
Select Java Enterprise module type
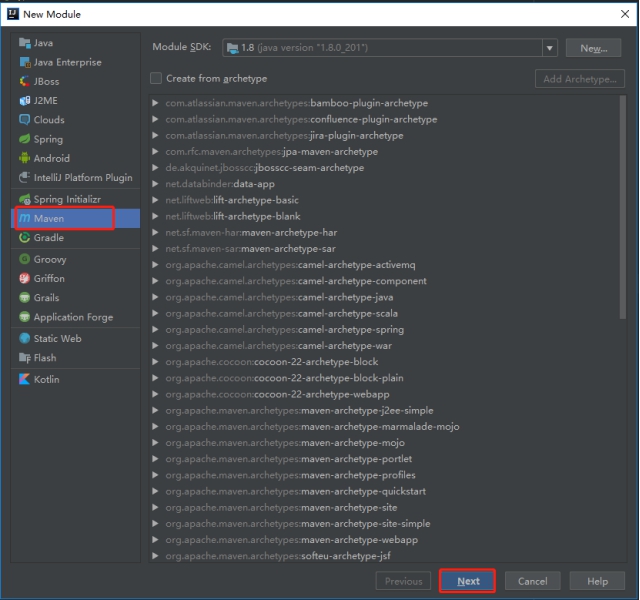pyautogui.click(x=76, y=62)
